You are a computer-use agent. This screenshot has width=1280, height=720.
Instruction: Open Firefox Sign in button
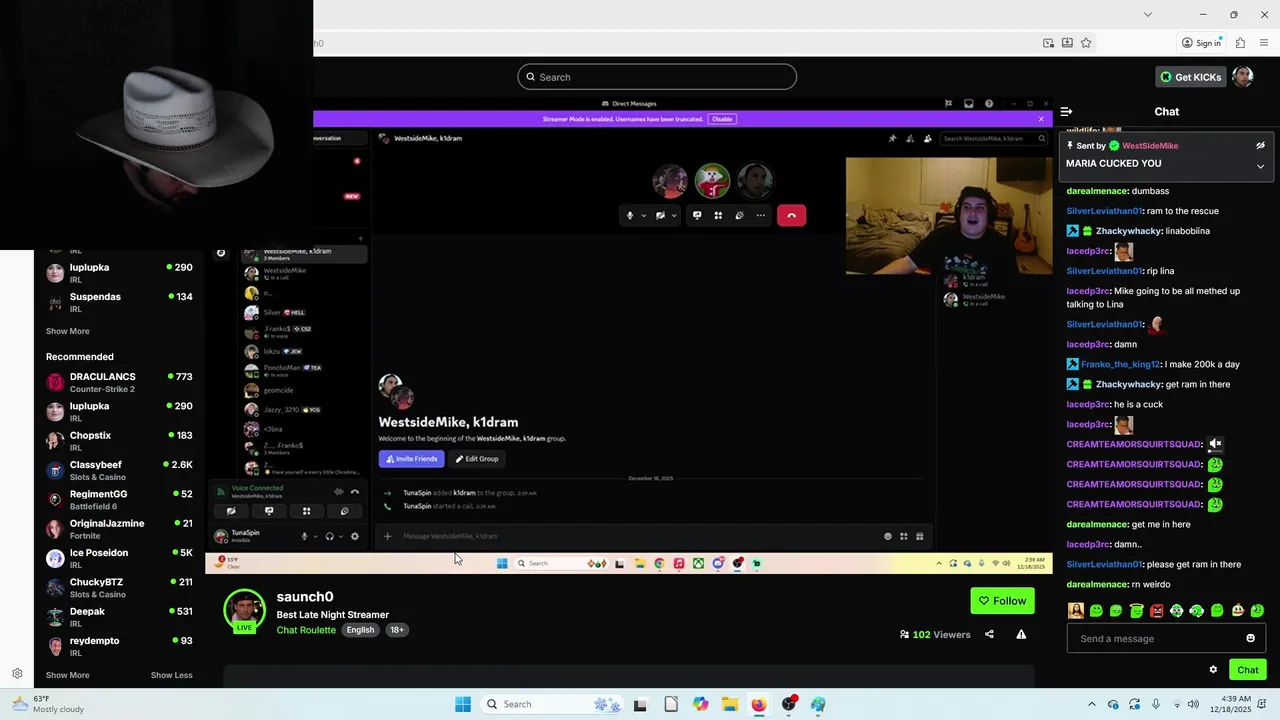coord(1201,43)
